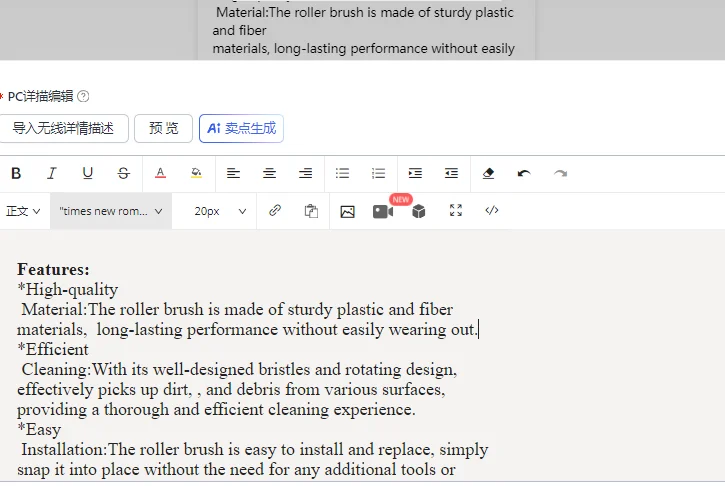Open the text highlight color picker
The width and height of the screenshot is (725, 486).
197,173
